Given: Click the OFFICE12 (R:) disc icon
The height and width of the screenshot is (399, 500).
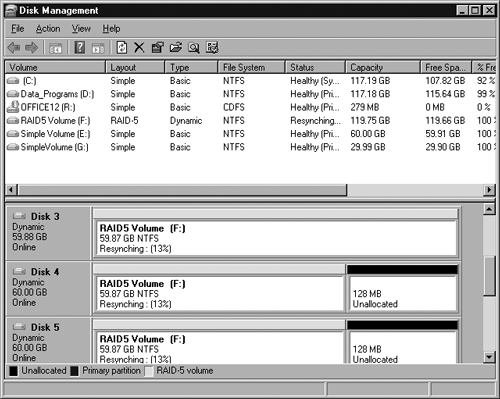Looking at the screenshot, I should [x=13, y=107].
